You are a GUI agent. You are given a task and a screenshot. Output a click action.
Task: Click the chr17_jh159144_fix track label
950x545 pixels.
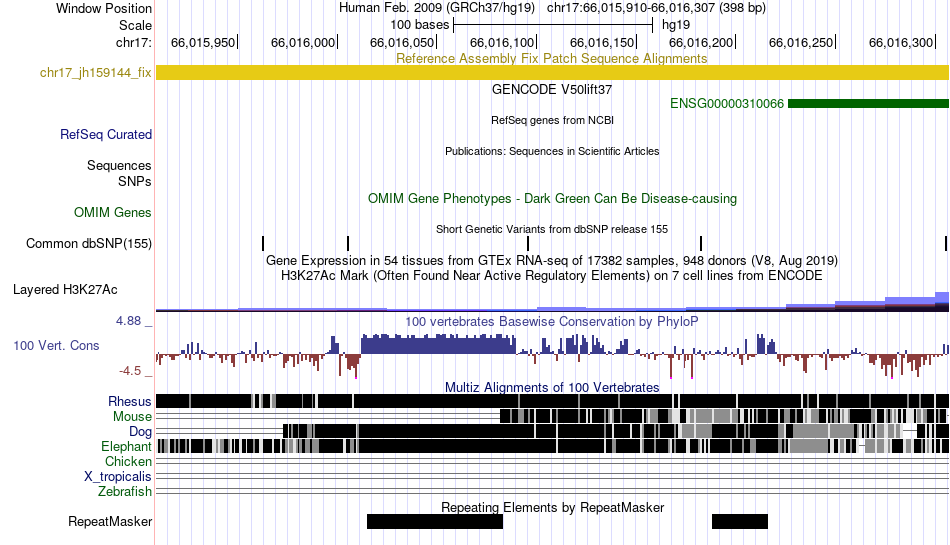coord(95,73)
